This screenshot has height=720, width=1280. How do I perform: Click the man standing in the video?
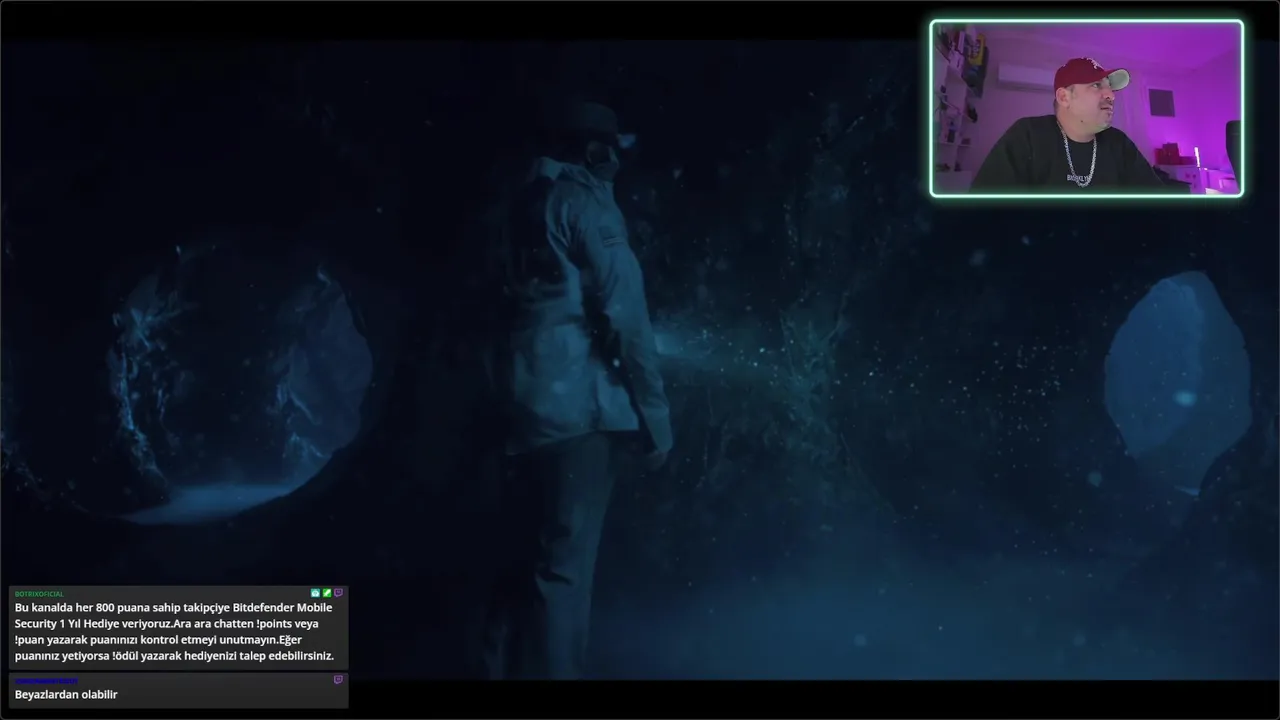pos(590,390)
